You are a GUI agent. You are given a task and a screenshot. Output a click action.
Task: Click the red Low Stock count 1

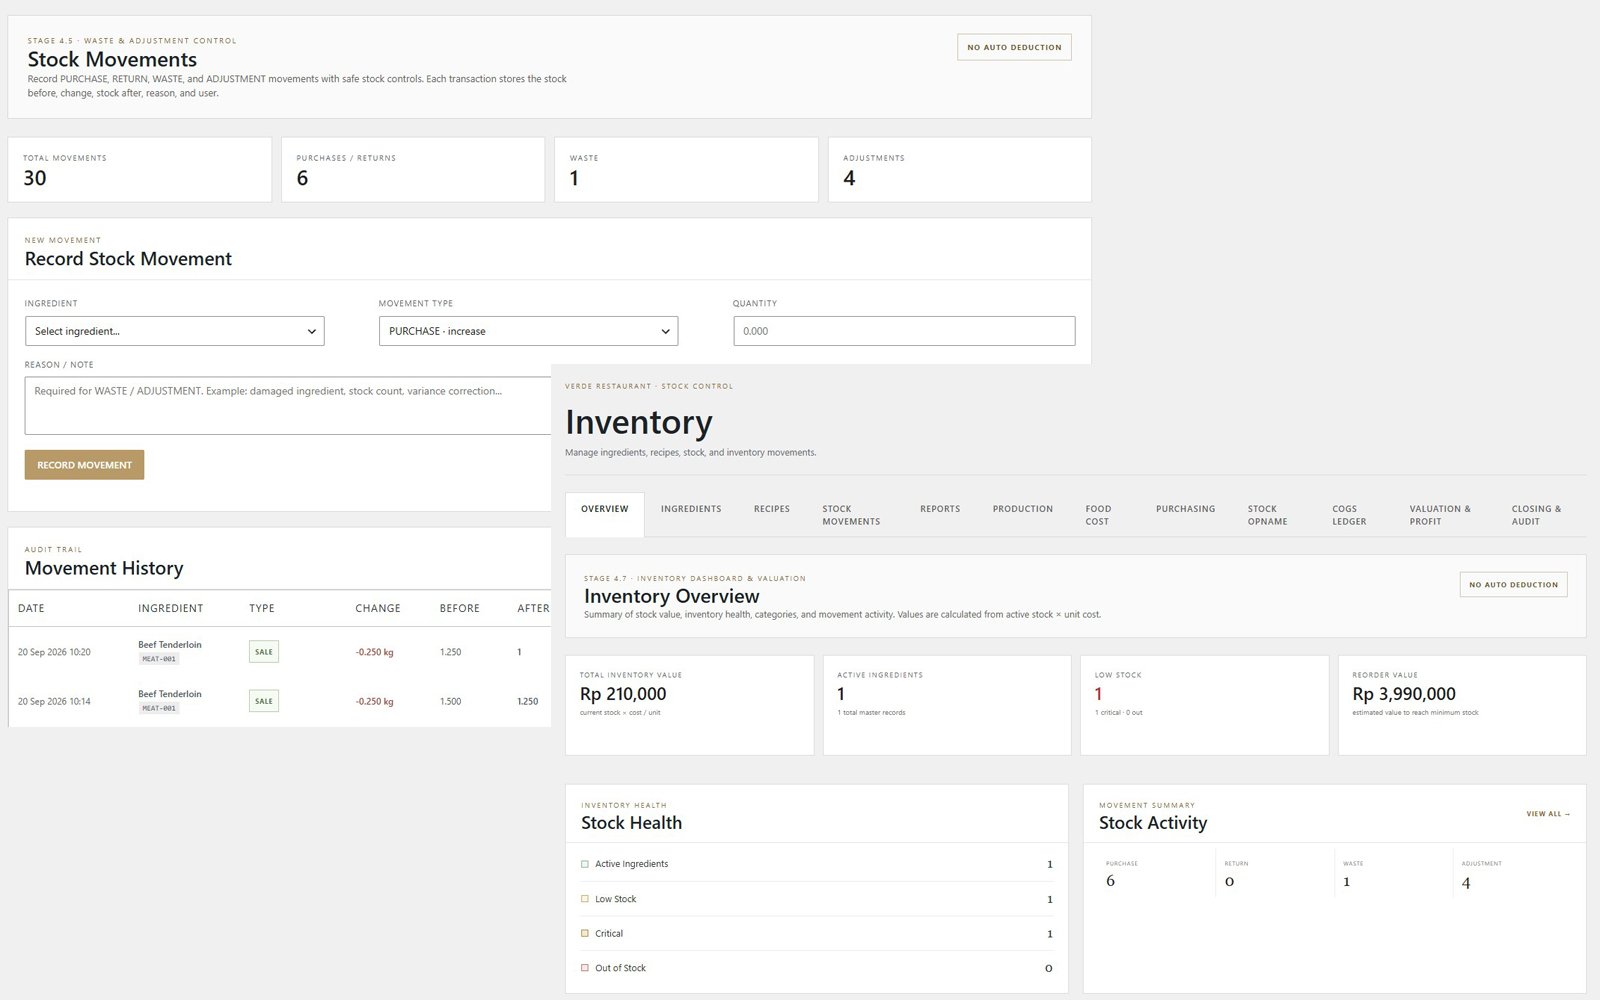point(1098,694)
